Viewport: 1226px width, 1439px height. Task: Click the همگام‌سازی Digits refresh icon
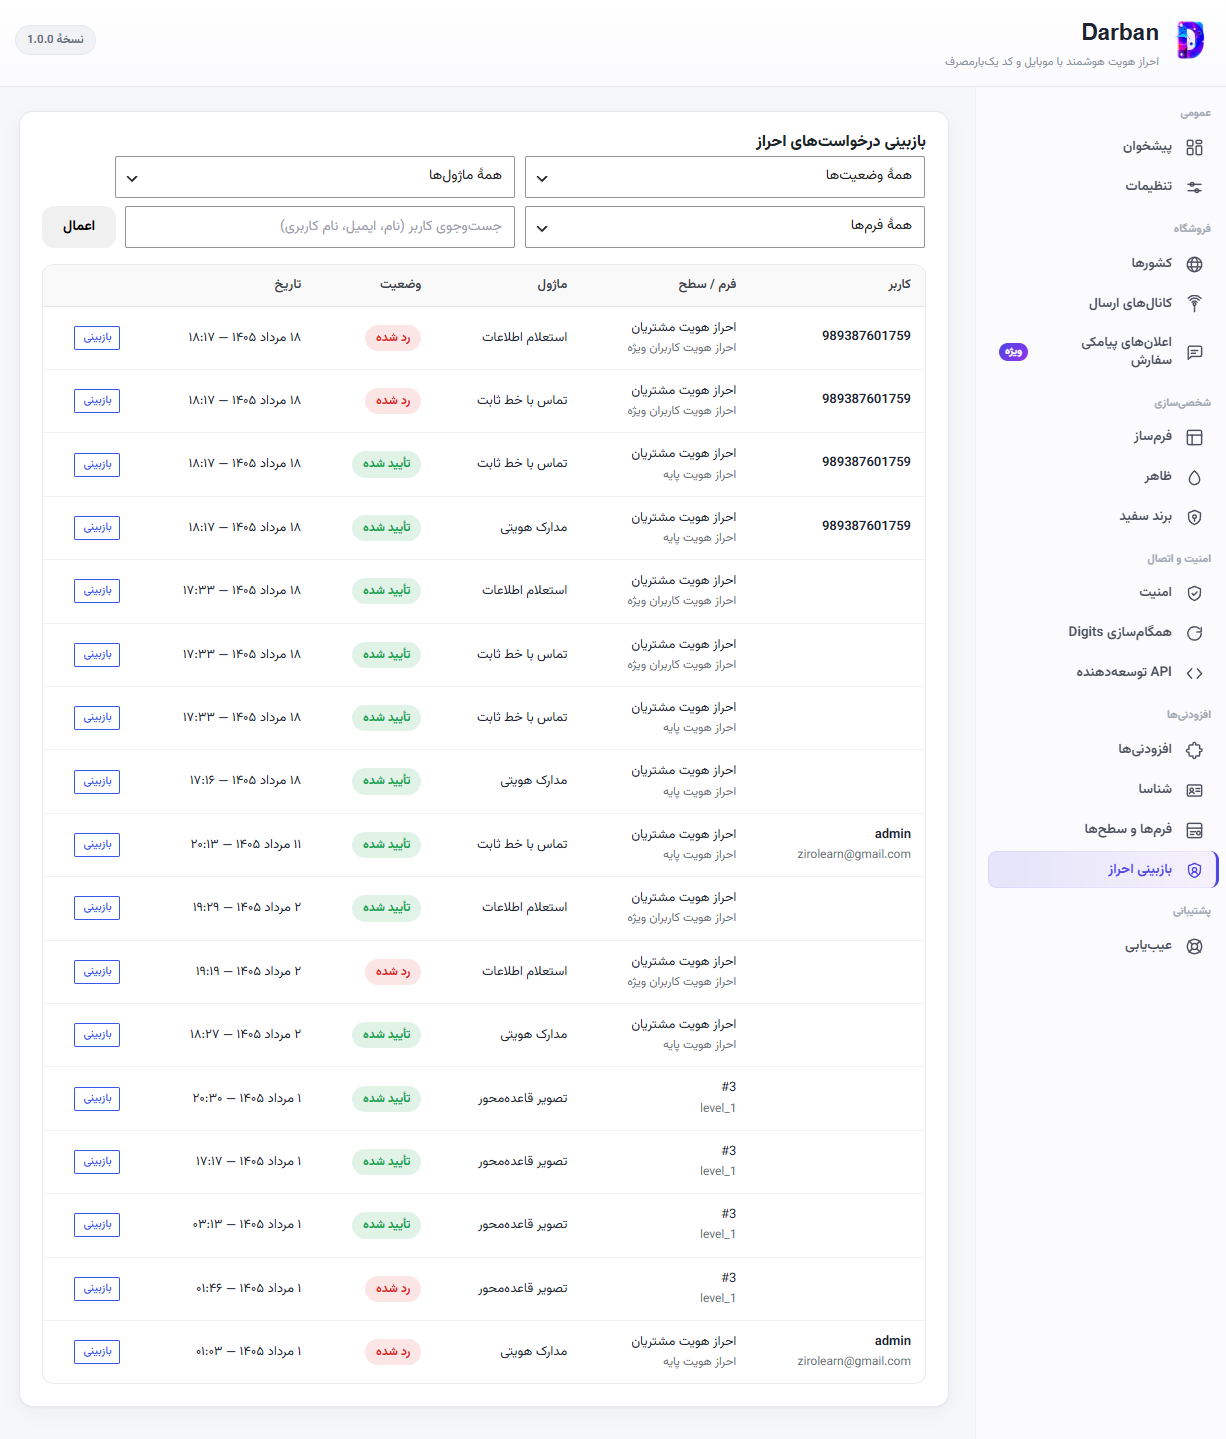1194,633
